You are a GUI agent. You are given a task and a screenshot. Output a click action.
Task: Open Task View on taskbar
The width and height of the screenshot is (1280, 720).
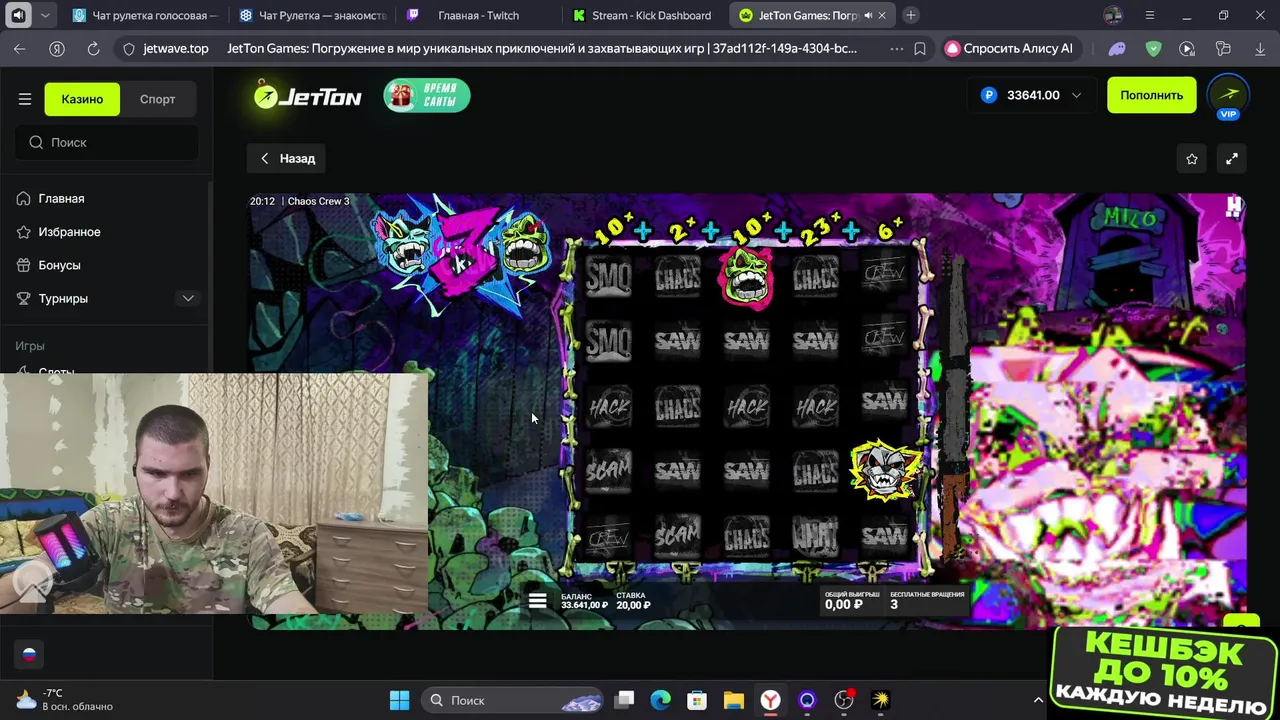click(624, 700)
